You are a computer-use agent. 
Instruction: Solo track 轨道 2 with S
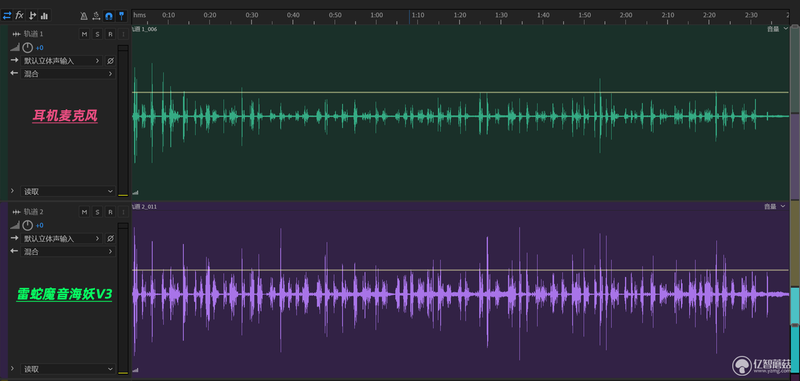click(97, 212)
